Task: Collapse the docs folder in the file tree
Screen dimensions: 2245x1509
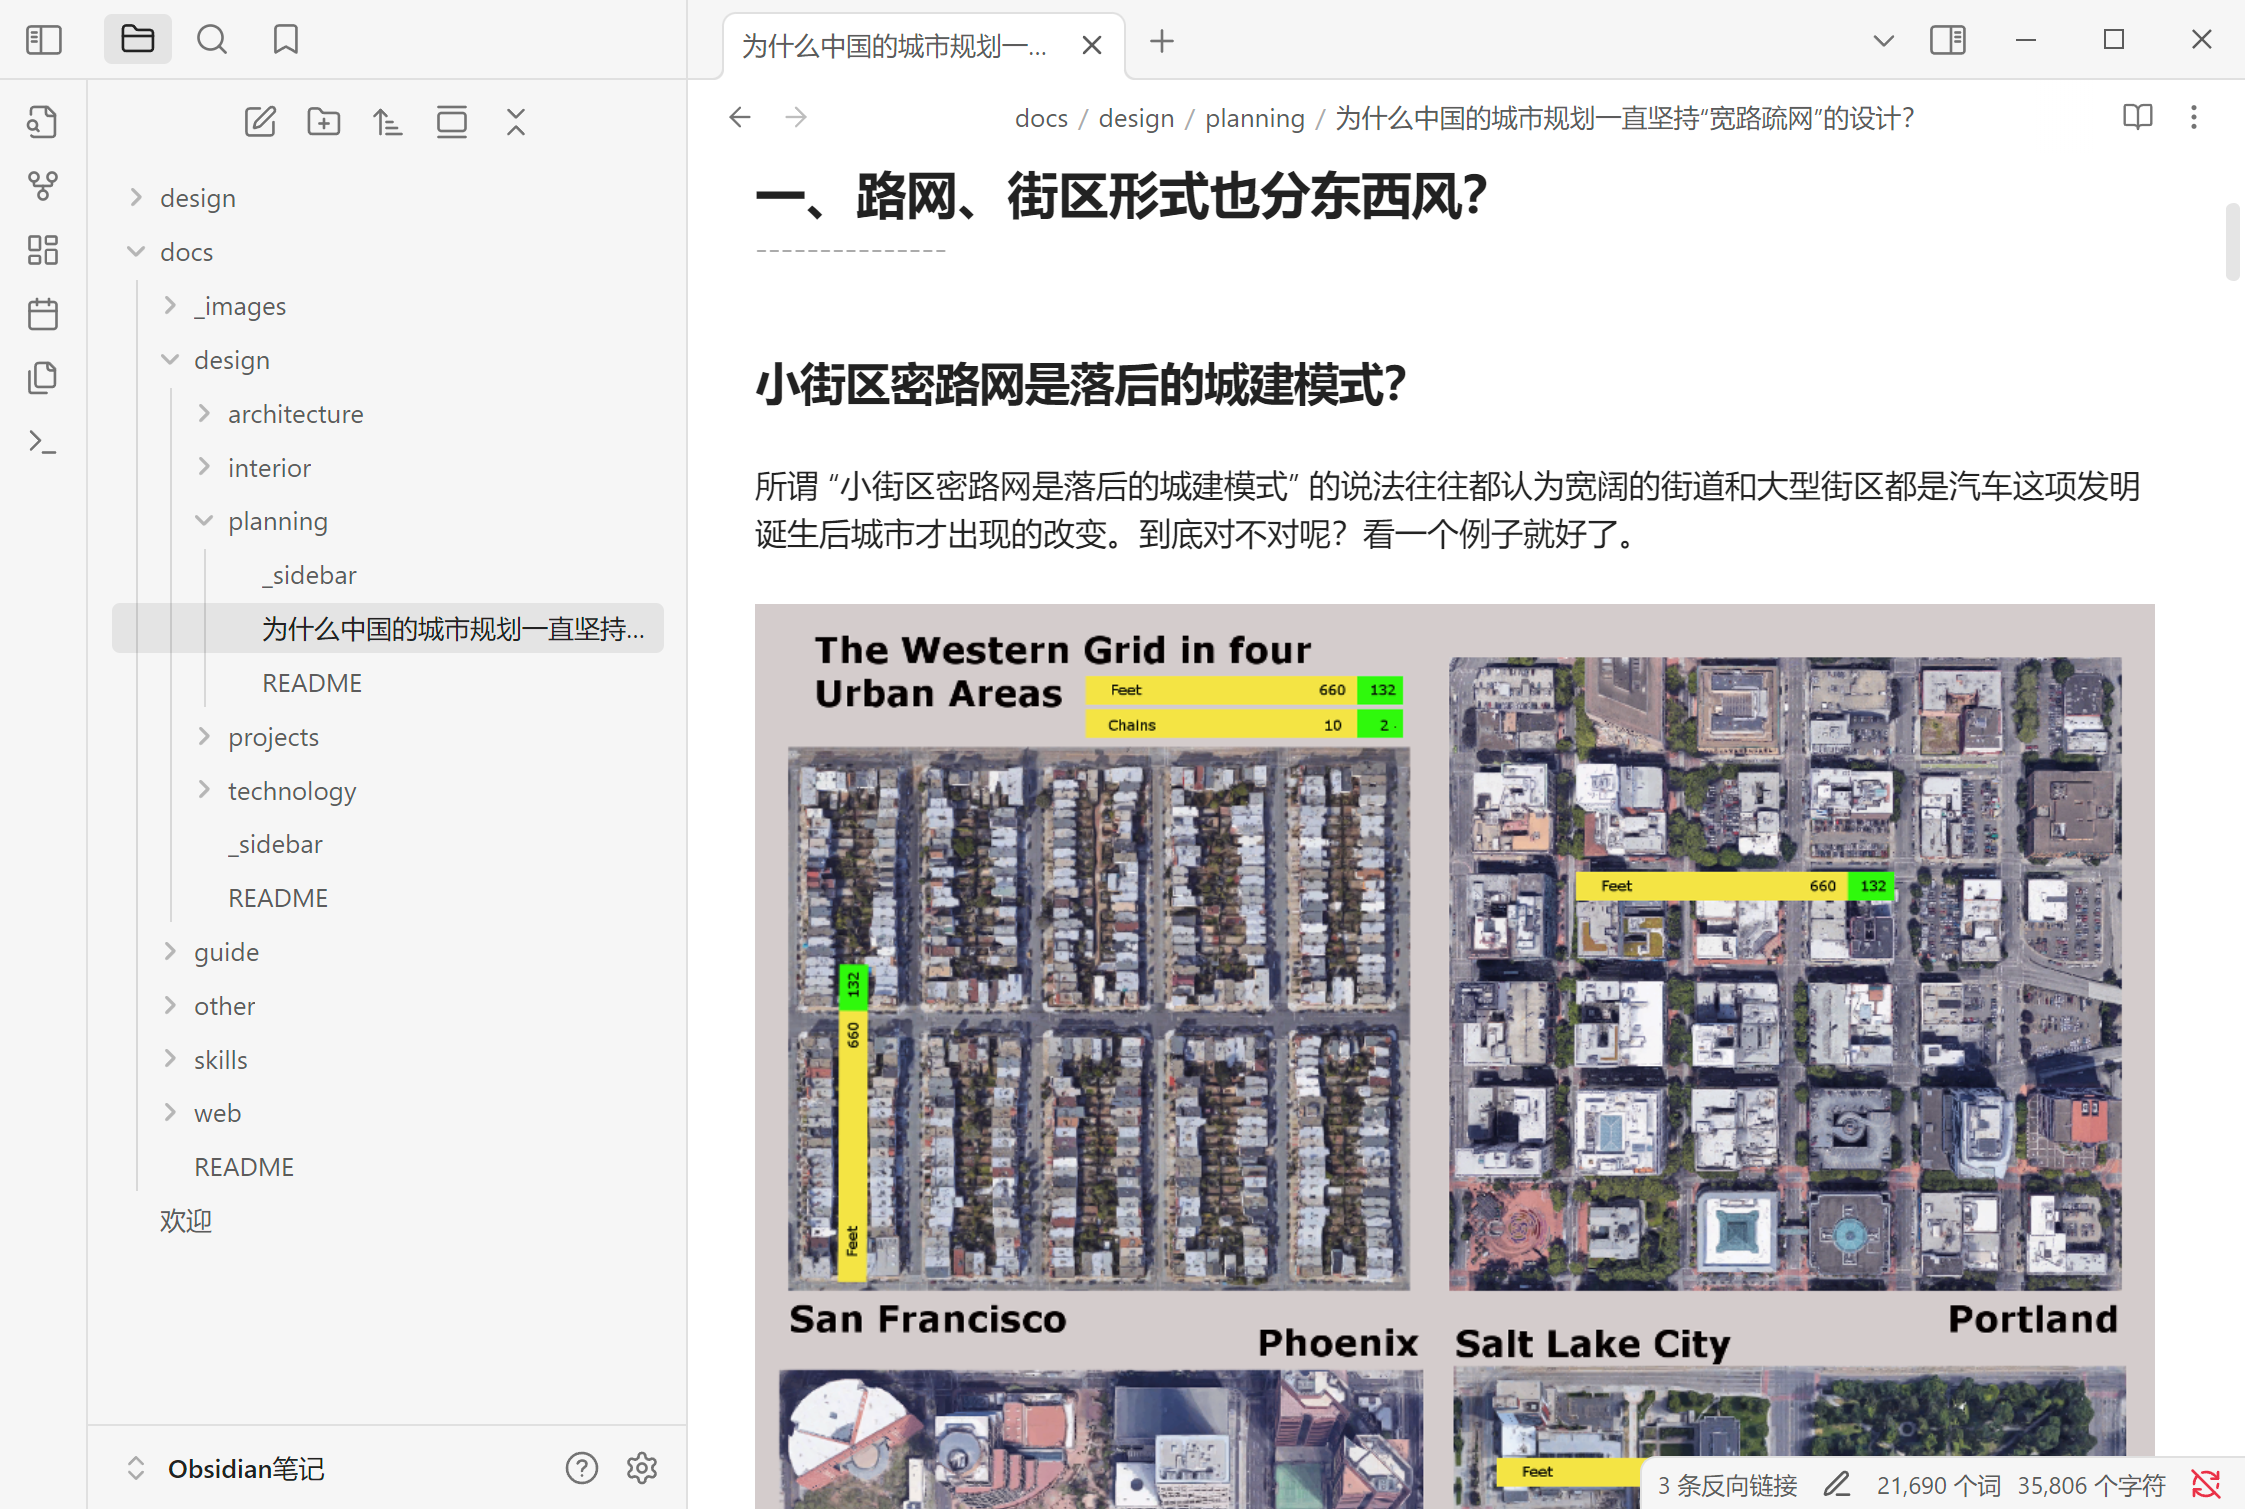Action: (x=136, y=251)
